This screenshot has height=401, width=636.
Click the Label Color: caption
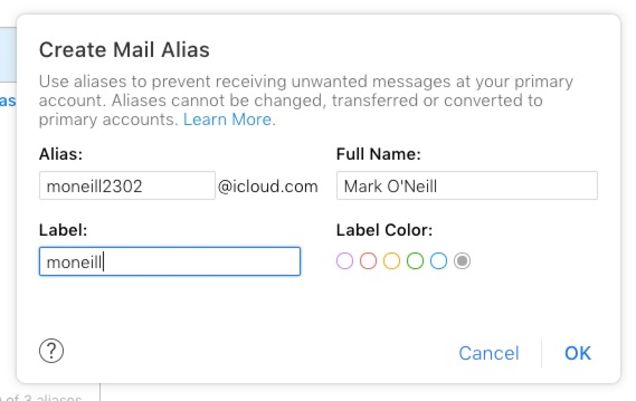384,230
